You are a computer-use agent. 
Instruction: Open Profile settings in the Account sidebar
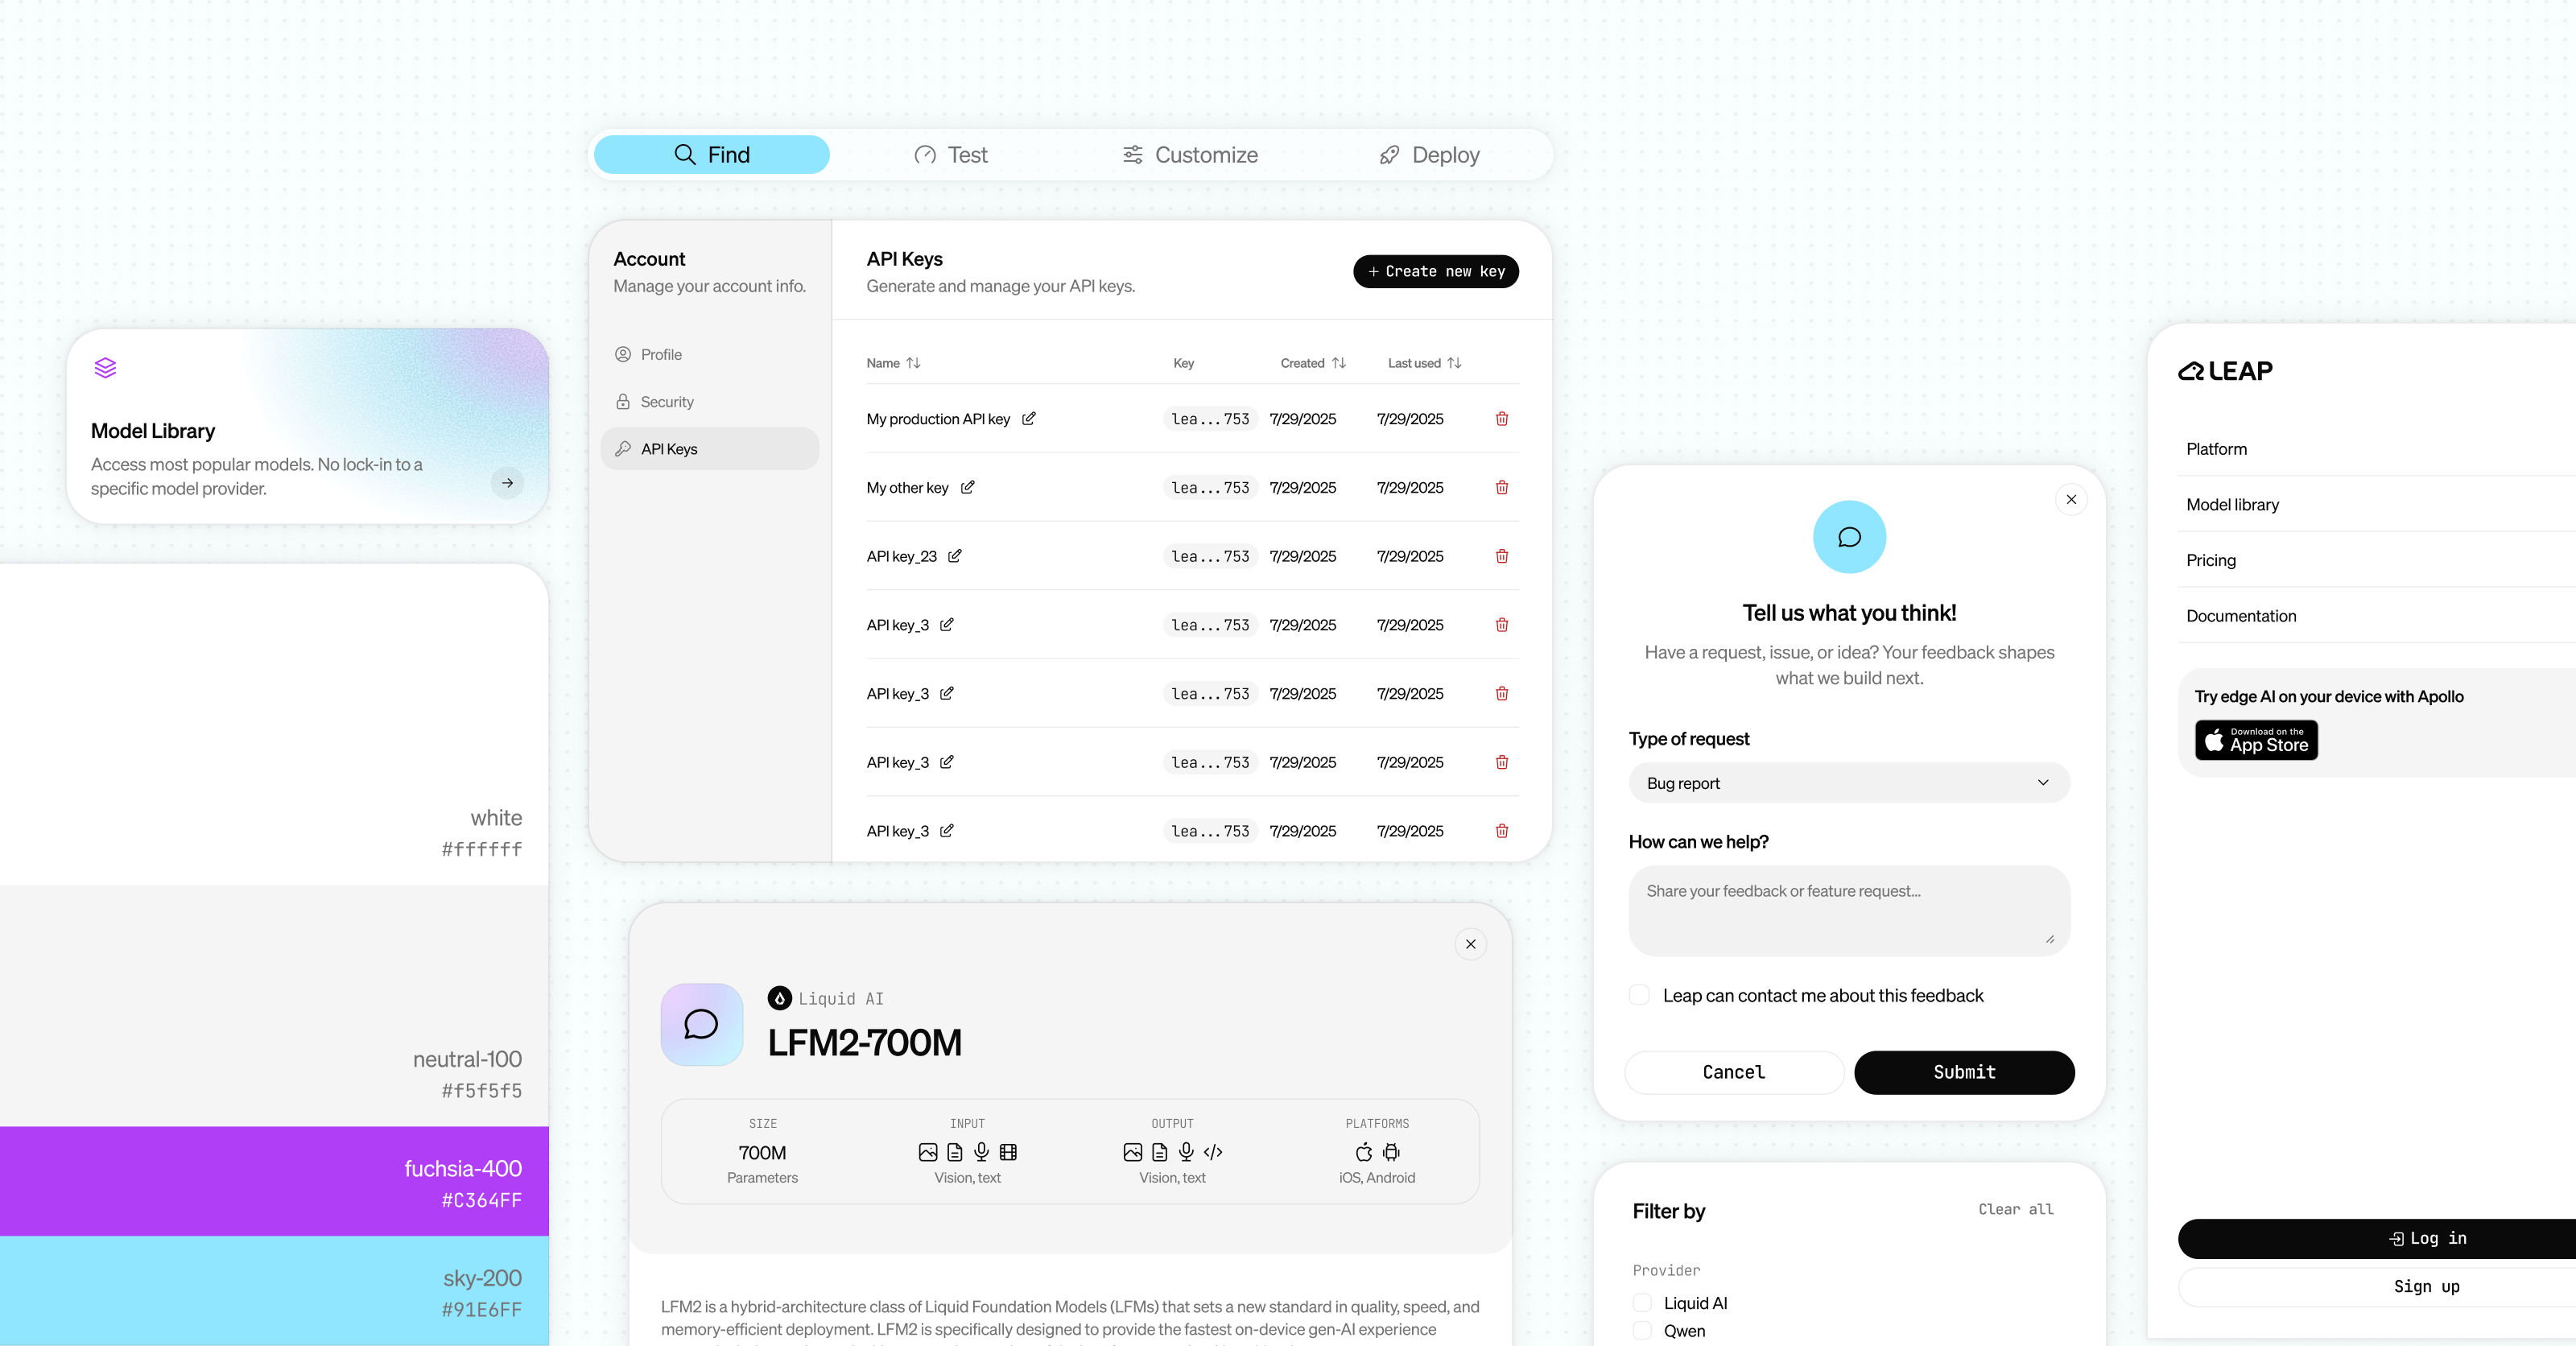point(660,354)
